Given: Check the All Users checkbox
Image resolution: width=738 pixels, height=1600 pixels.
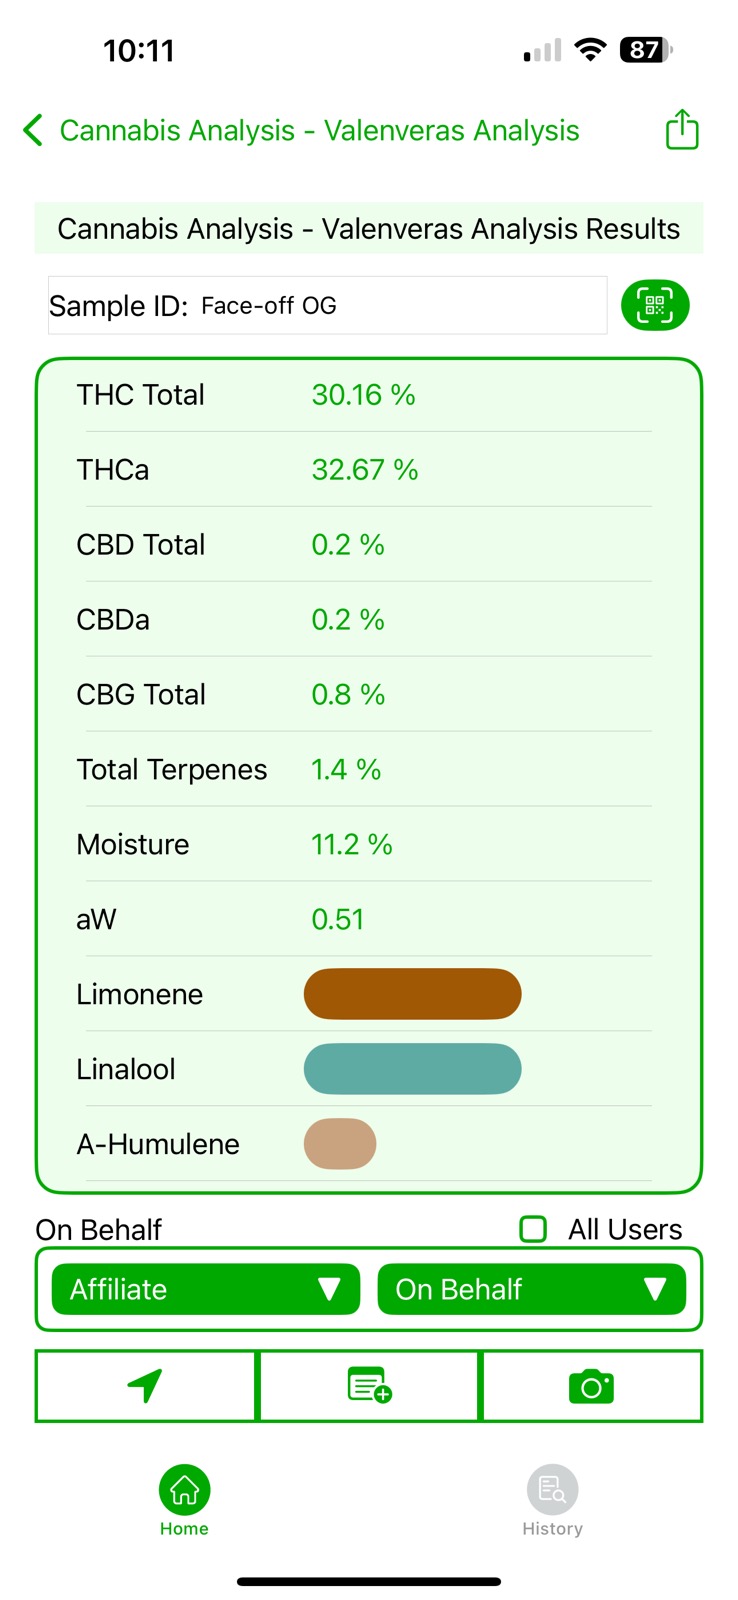Looking at the screenshot, I should [533, 1229].
